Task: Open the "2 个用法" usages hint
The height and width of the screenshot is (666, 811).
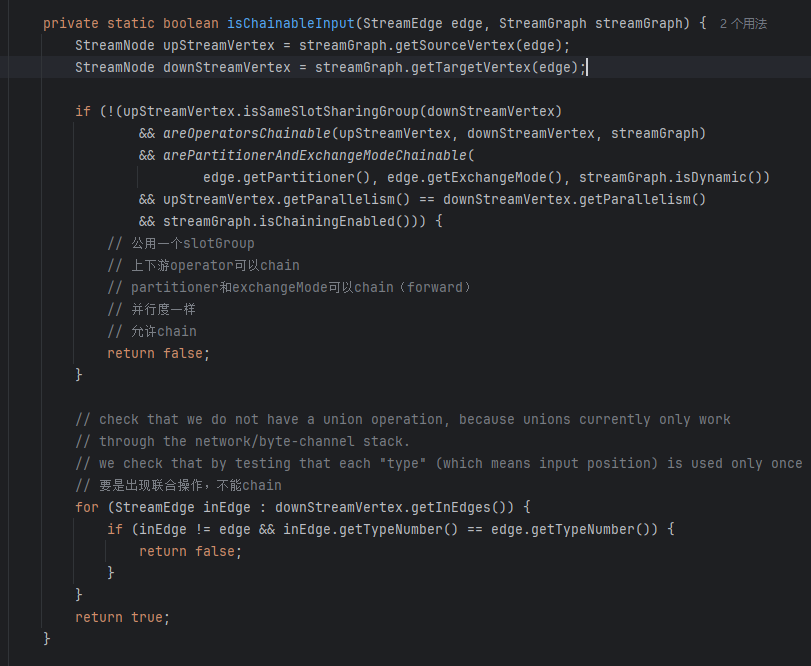Action: pyautogui.click(x=743, y=24)
